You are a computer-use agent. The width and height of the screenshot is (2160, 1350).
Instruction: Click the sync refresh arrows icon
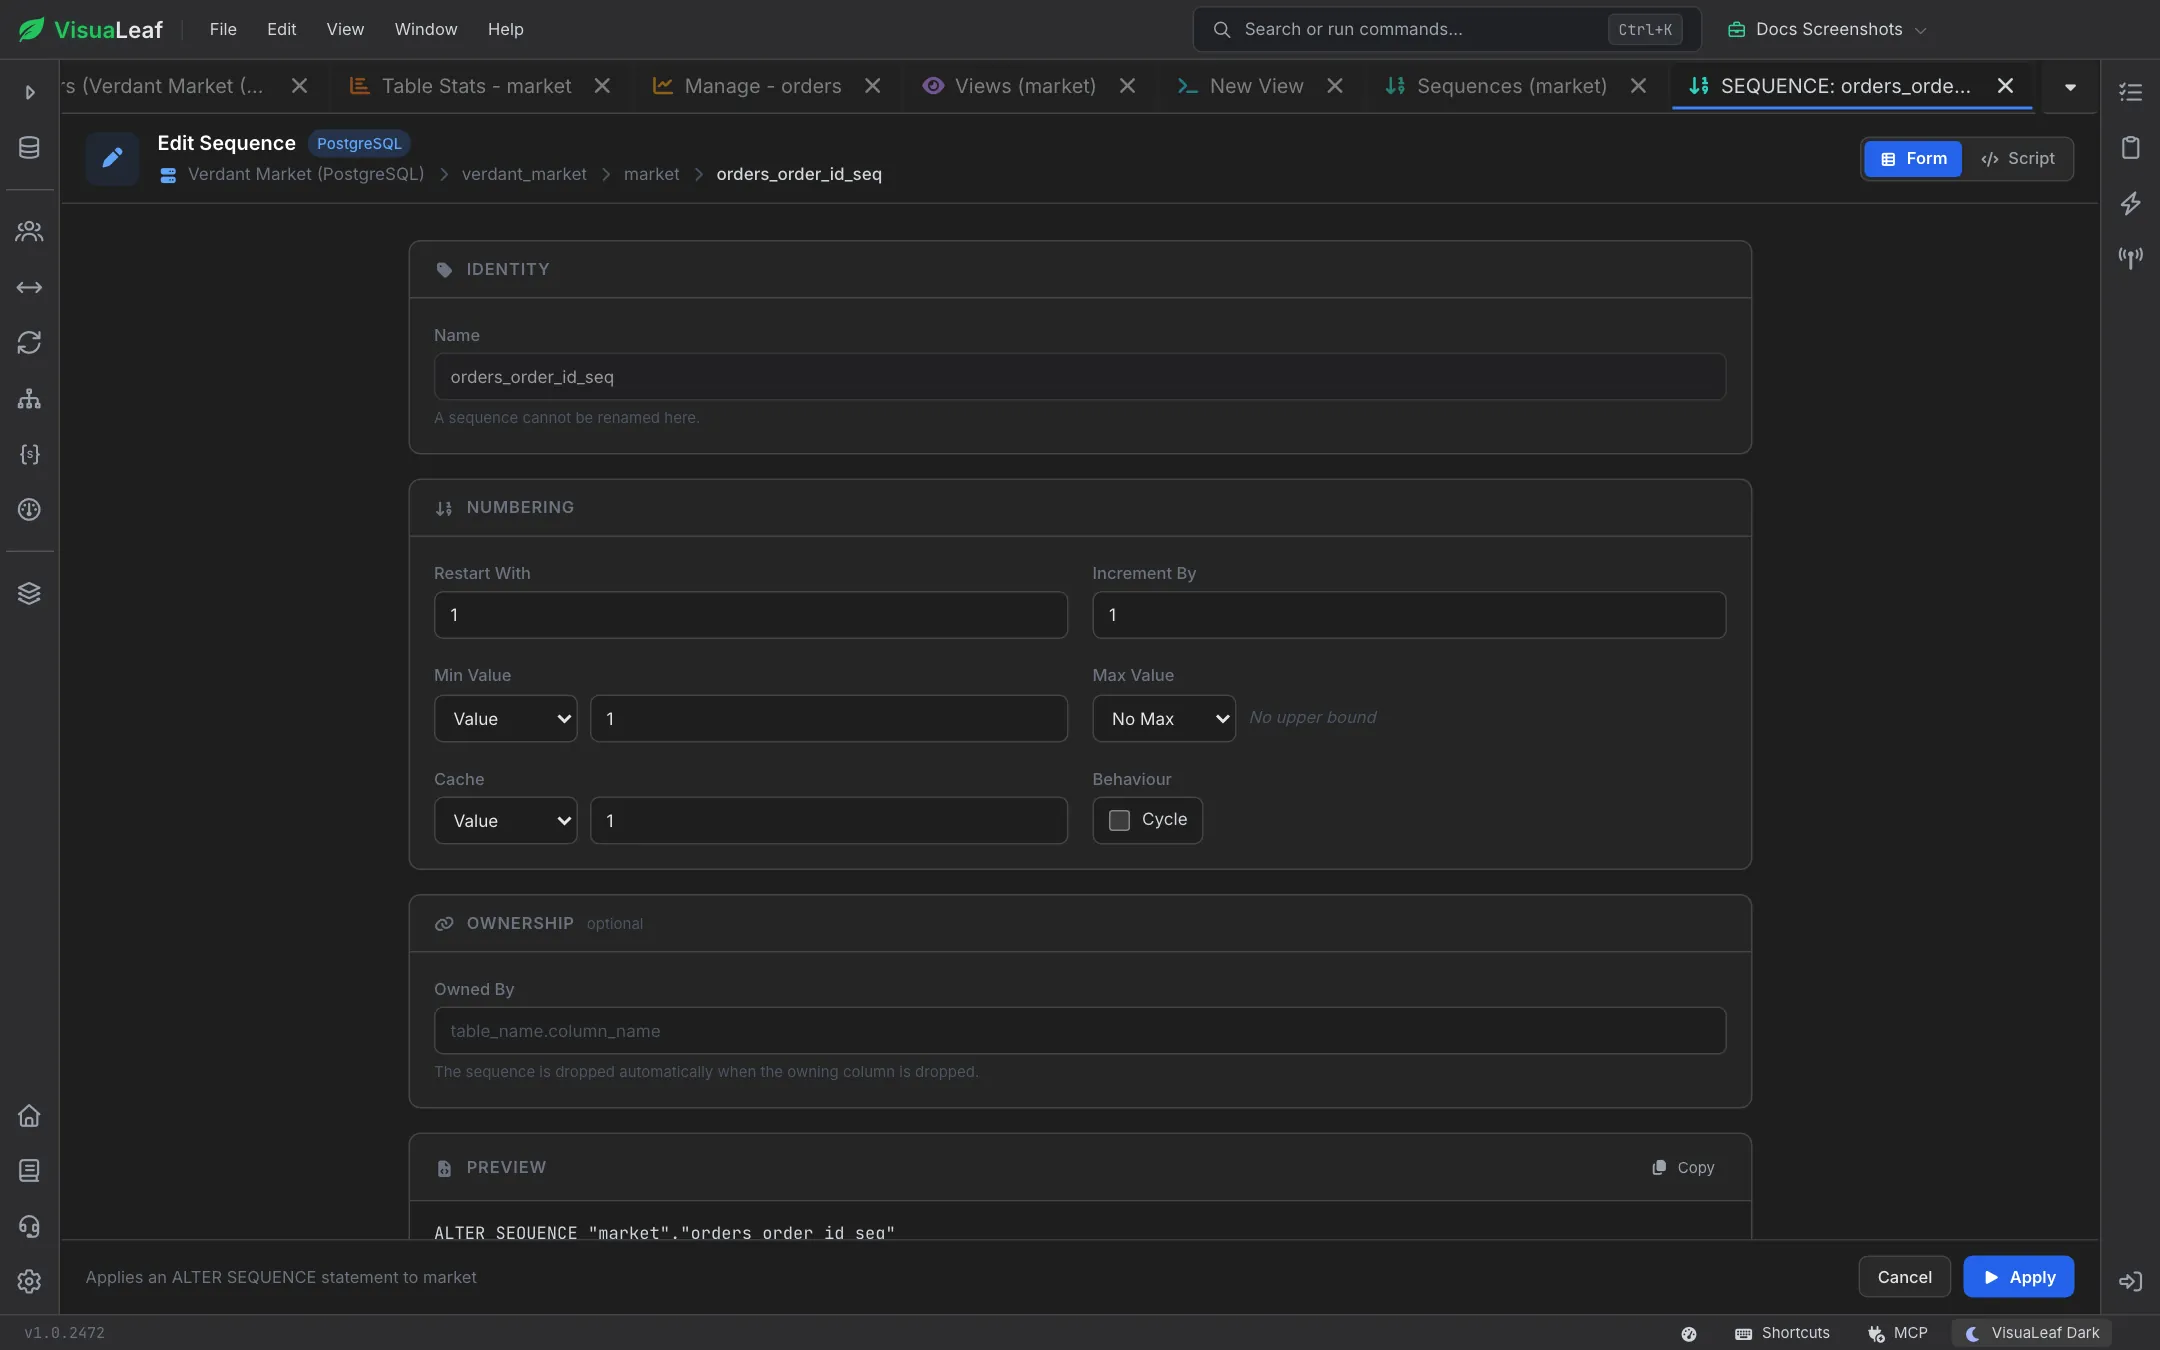click(29, 343)
